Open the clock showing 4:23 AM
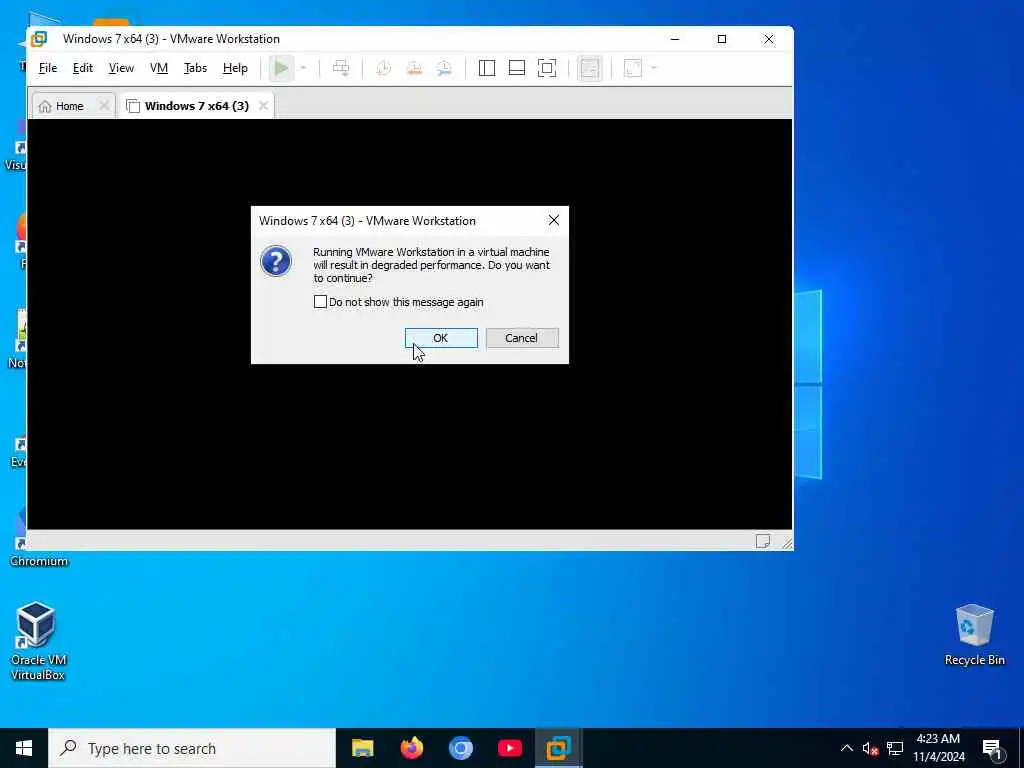The image size is (1024, 768). click(938, 748)
